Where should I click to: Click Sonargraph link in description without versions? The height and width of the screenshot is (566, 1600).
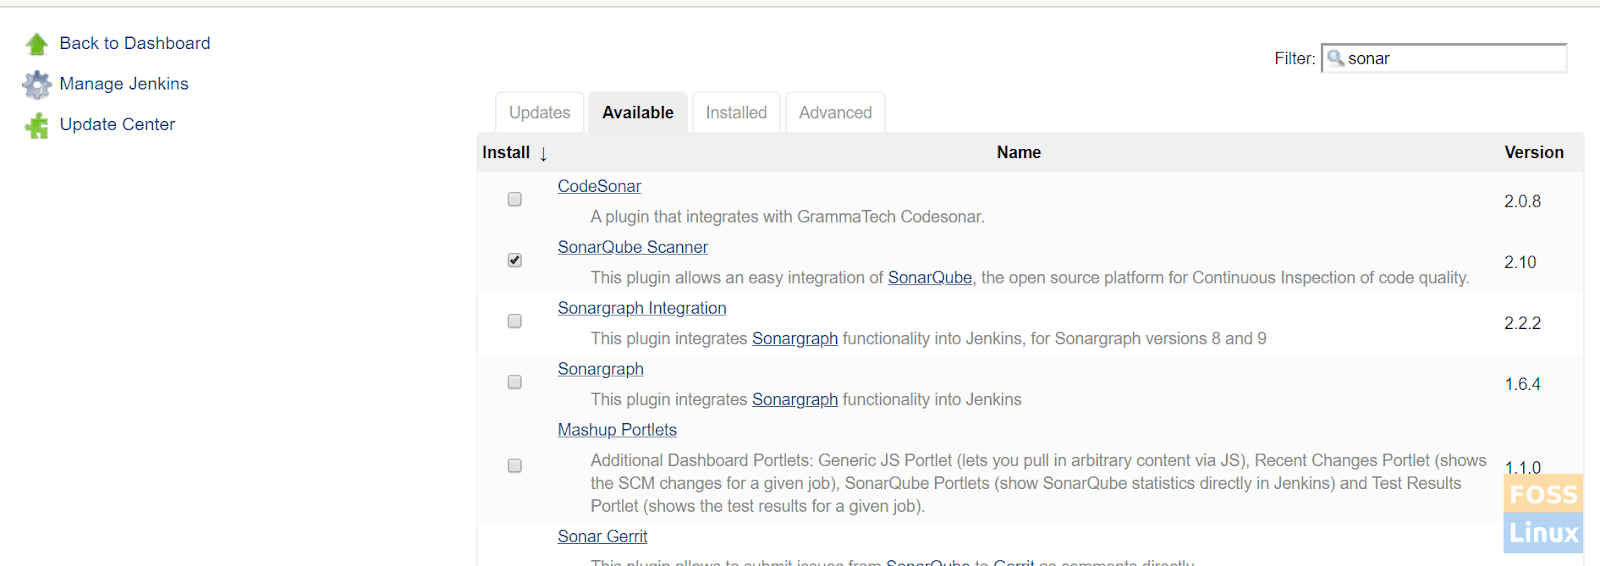coord(795,399)
